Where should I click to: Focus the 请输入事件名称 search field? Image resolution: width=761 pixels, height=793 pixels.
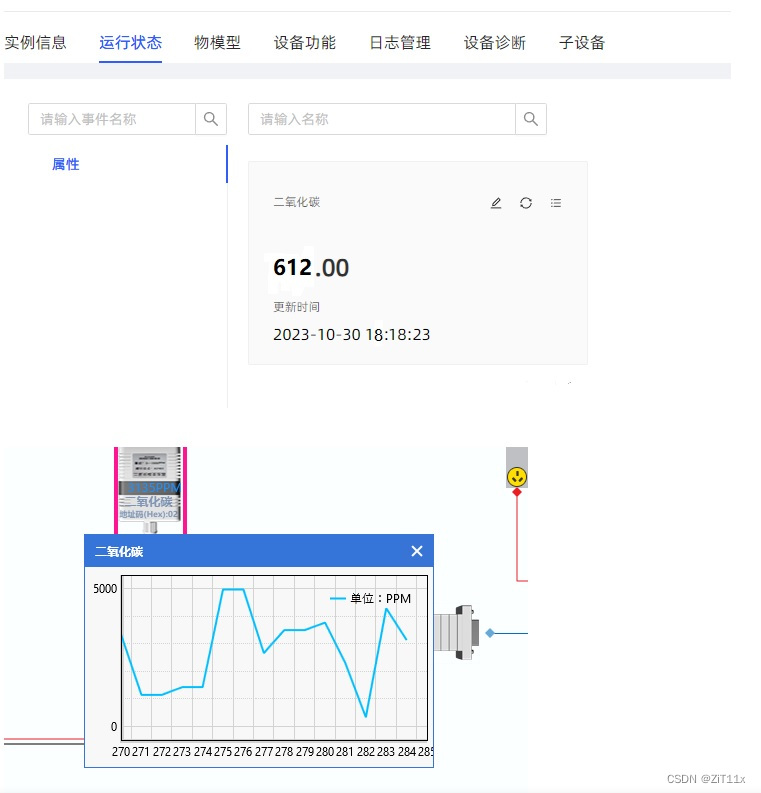click(x=112, y=119)
